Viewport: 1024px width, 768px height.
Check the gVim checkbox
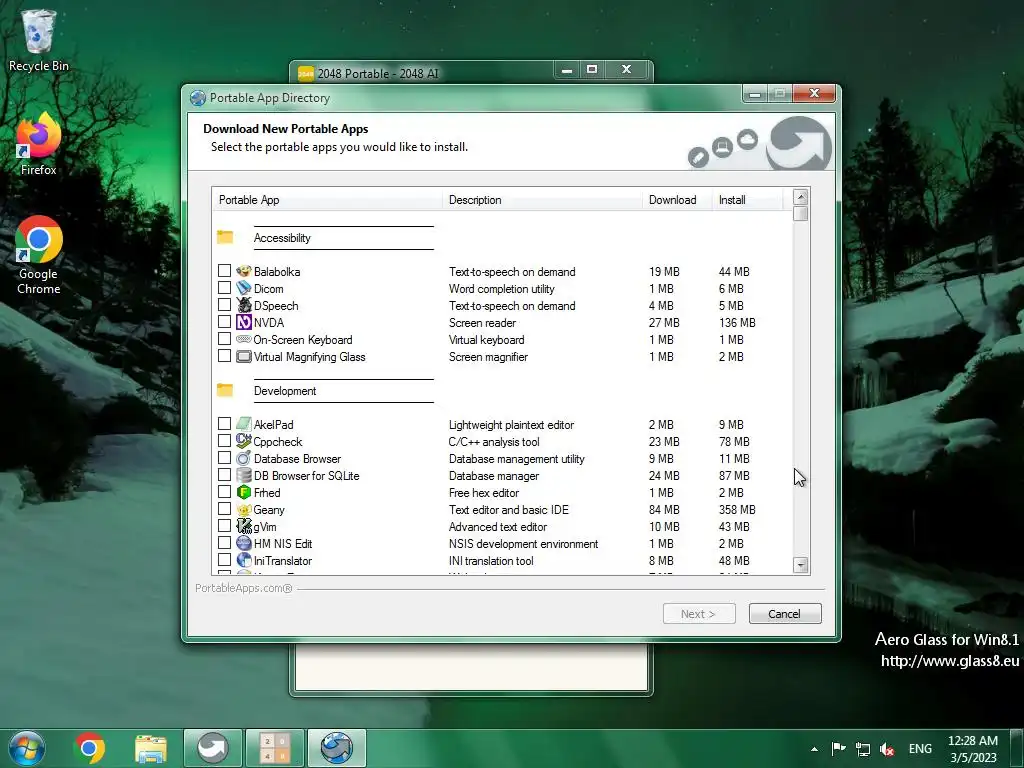pos(224,525)
